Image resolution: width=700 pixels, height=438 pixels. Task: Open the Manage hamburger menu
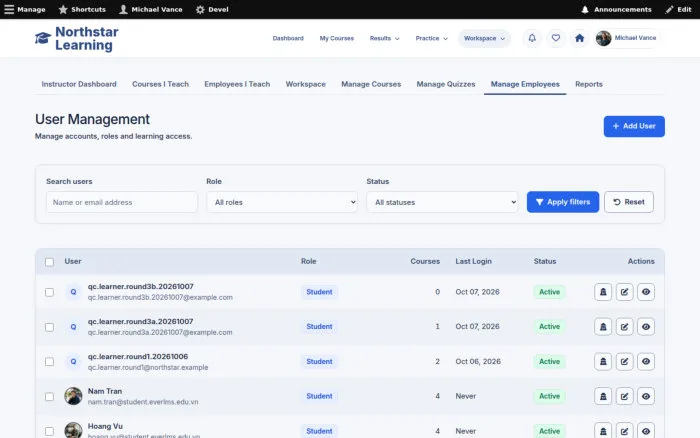25,9
